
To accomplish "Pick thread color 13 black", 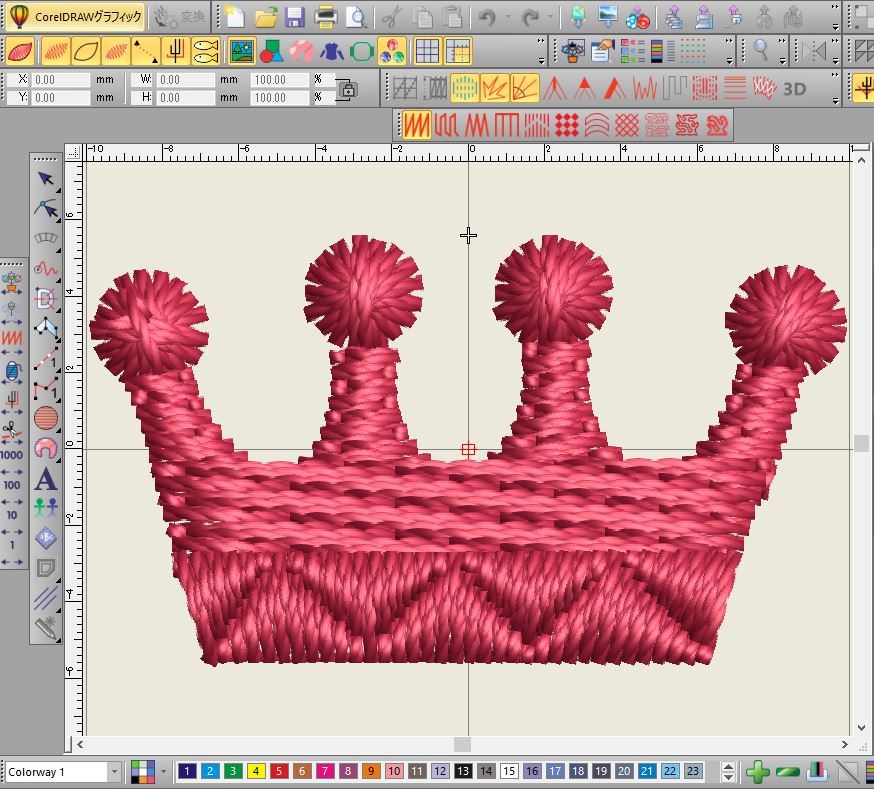I will click(x=463, y=771).
